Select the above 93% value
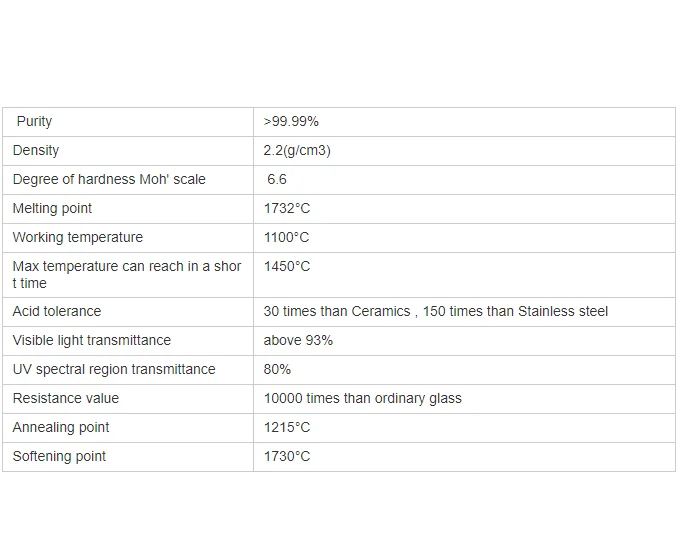Screen dimensions: 679x551 (298, 340)
